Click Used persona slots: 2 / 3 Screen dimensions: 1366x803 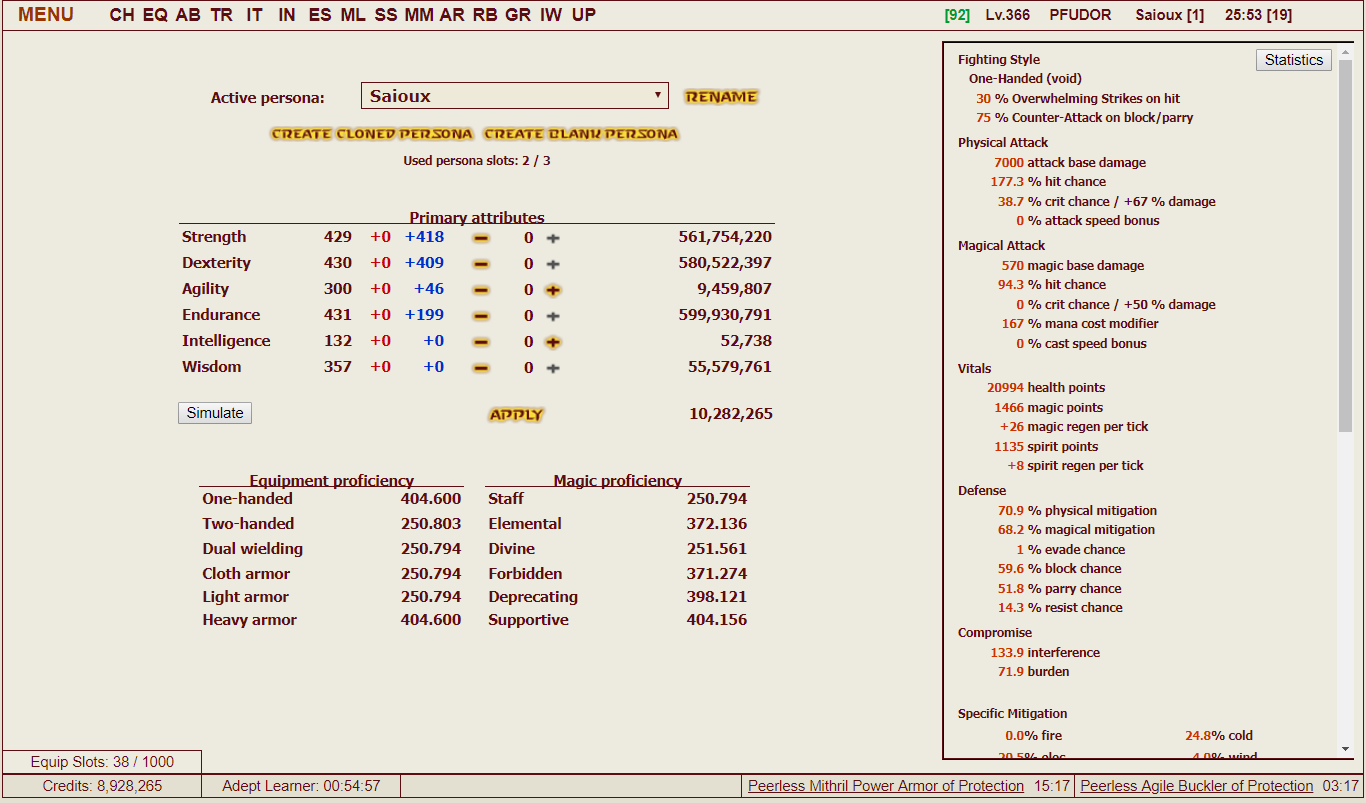477,160
